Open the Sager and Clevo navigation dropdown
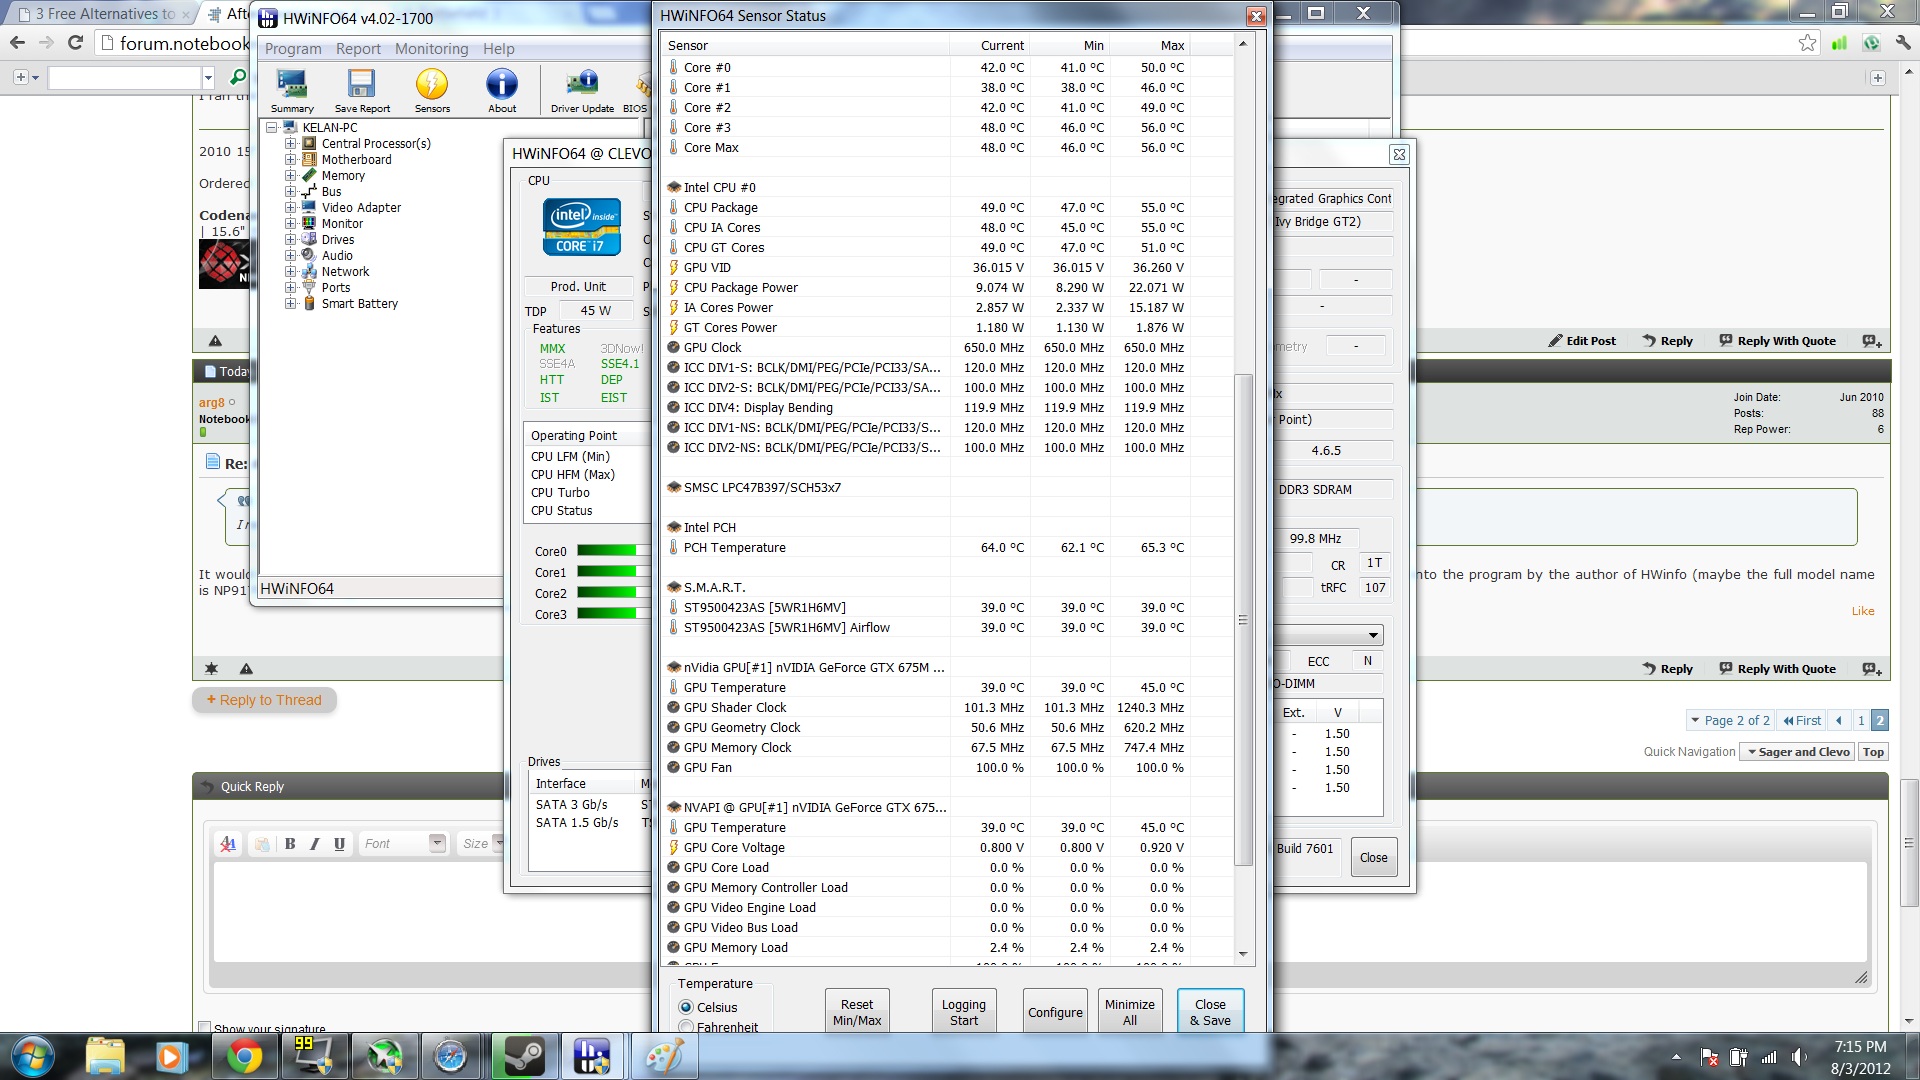This screenshot has width=1920, height=1080. click(1798, 752)
